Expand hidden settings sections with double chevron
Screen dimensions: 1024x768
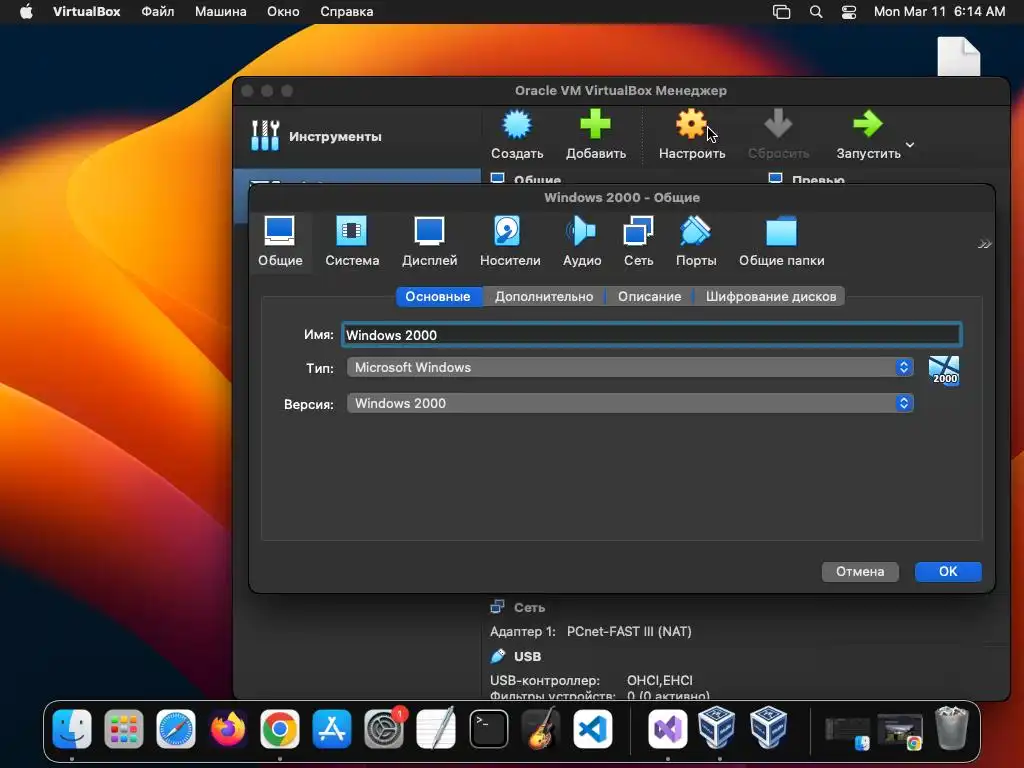tap(984, 244)
